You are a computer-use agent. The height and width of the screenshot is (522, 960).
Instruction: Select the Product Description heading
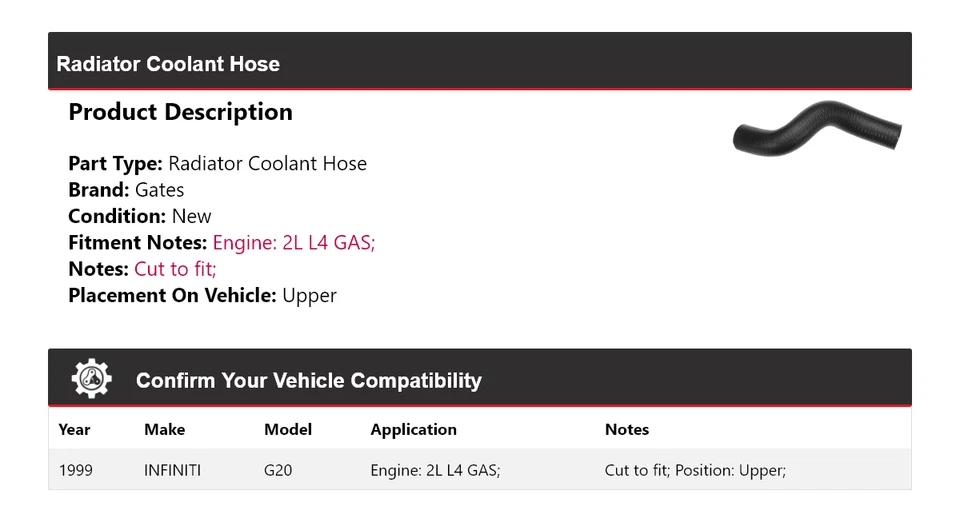tap(180, 112)
